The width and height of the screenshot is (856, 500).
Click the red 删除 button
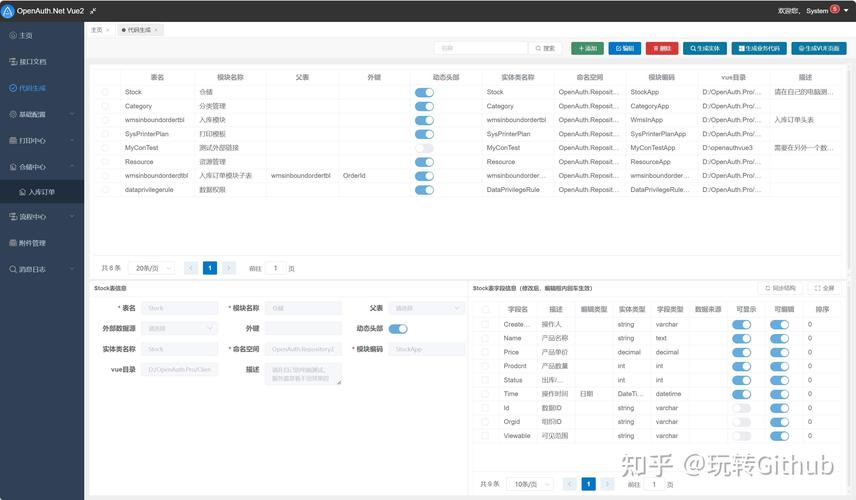pos(662,49)
